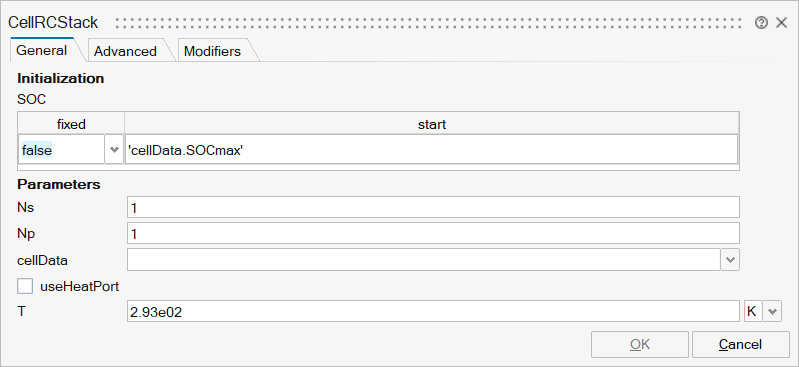Screen dimensions: 799x367
Task: Click the Ns input field
Action: (x=433, y=207)
